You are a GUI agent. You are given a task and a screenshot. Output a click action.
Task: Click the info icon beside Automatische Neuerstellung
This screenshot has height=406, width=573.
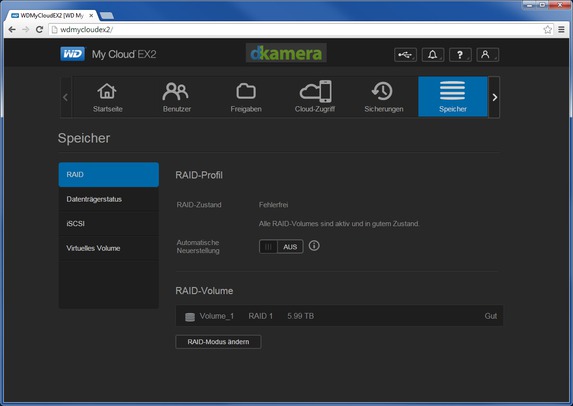pos(314,246)
